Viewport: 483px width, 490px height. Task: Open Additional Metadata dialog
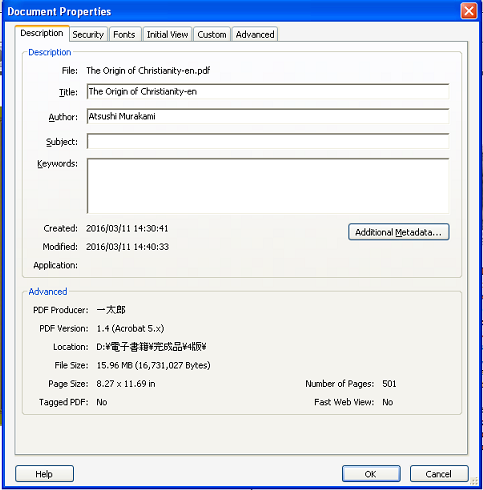coord(399,232)
